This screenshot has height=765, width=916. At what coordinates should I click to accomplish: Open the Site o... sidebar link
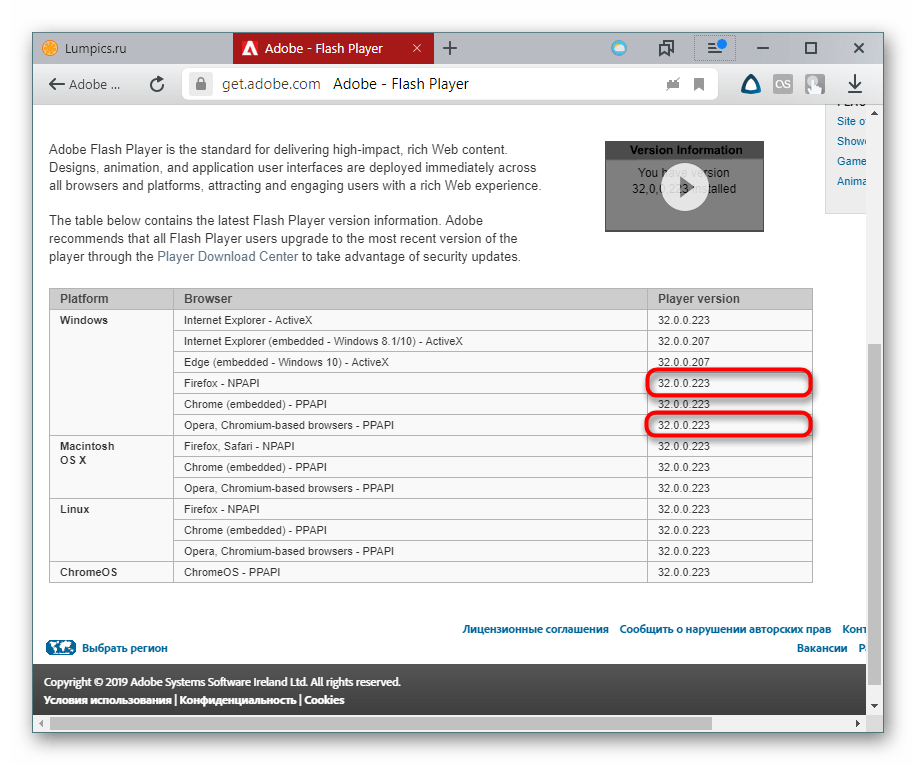851,121
